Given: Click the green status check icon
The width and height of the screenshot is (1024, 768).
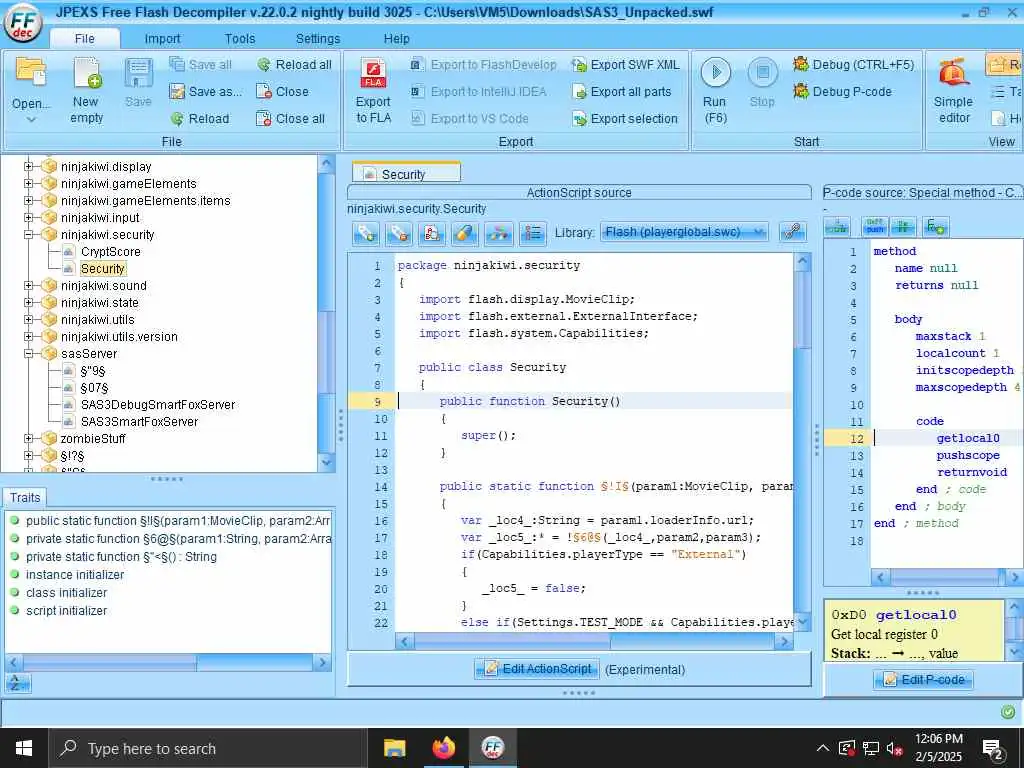Looking at the screenshot, I should coord(1008,712).
